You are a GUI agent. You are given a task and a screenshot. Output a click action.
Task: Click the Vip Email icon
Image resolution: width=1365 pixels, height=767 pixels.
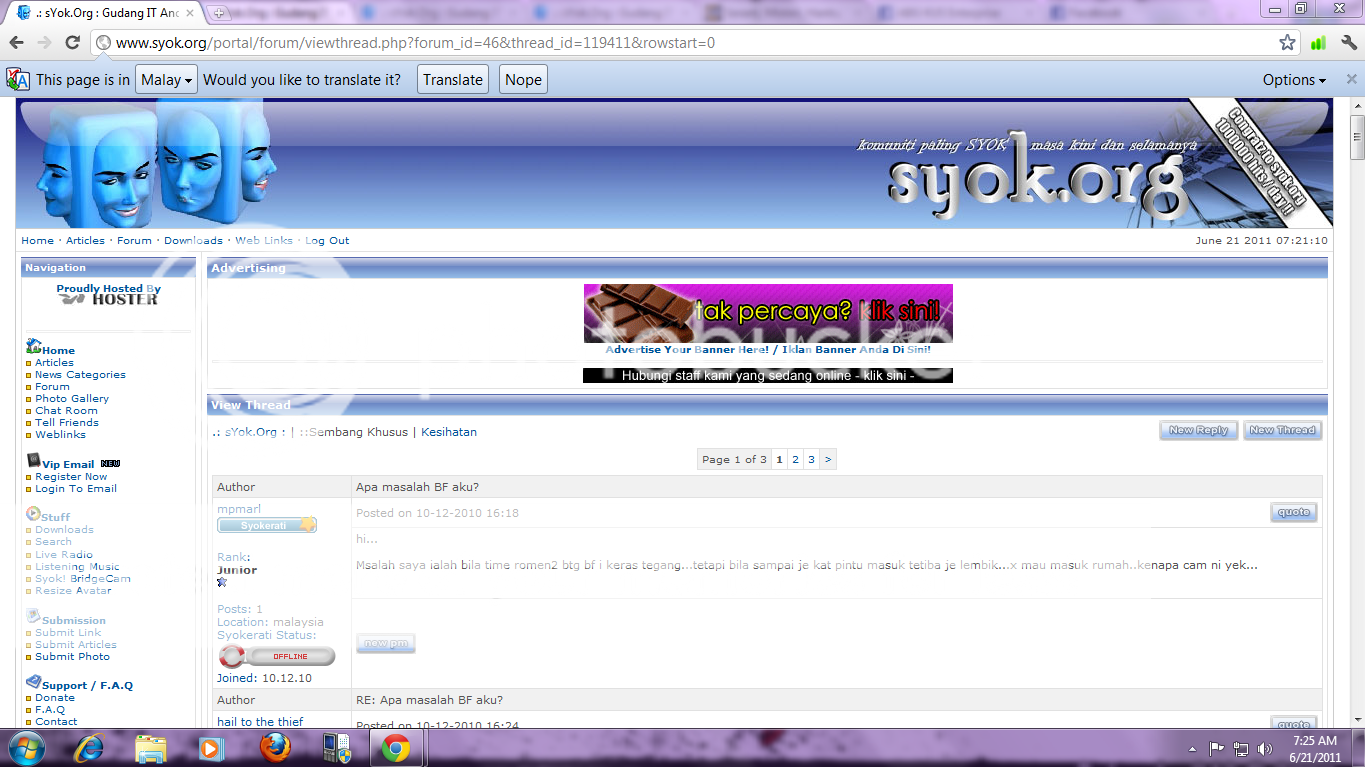point(33,461)
